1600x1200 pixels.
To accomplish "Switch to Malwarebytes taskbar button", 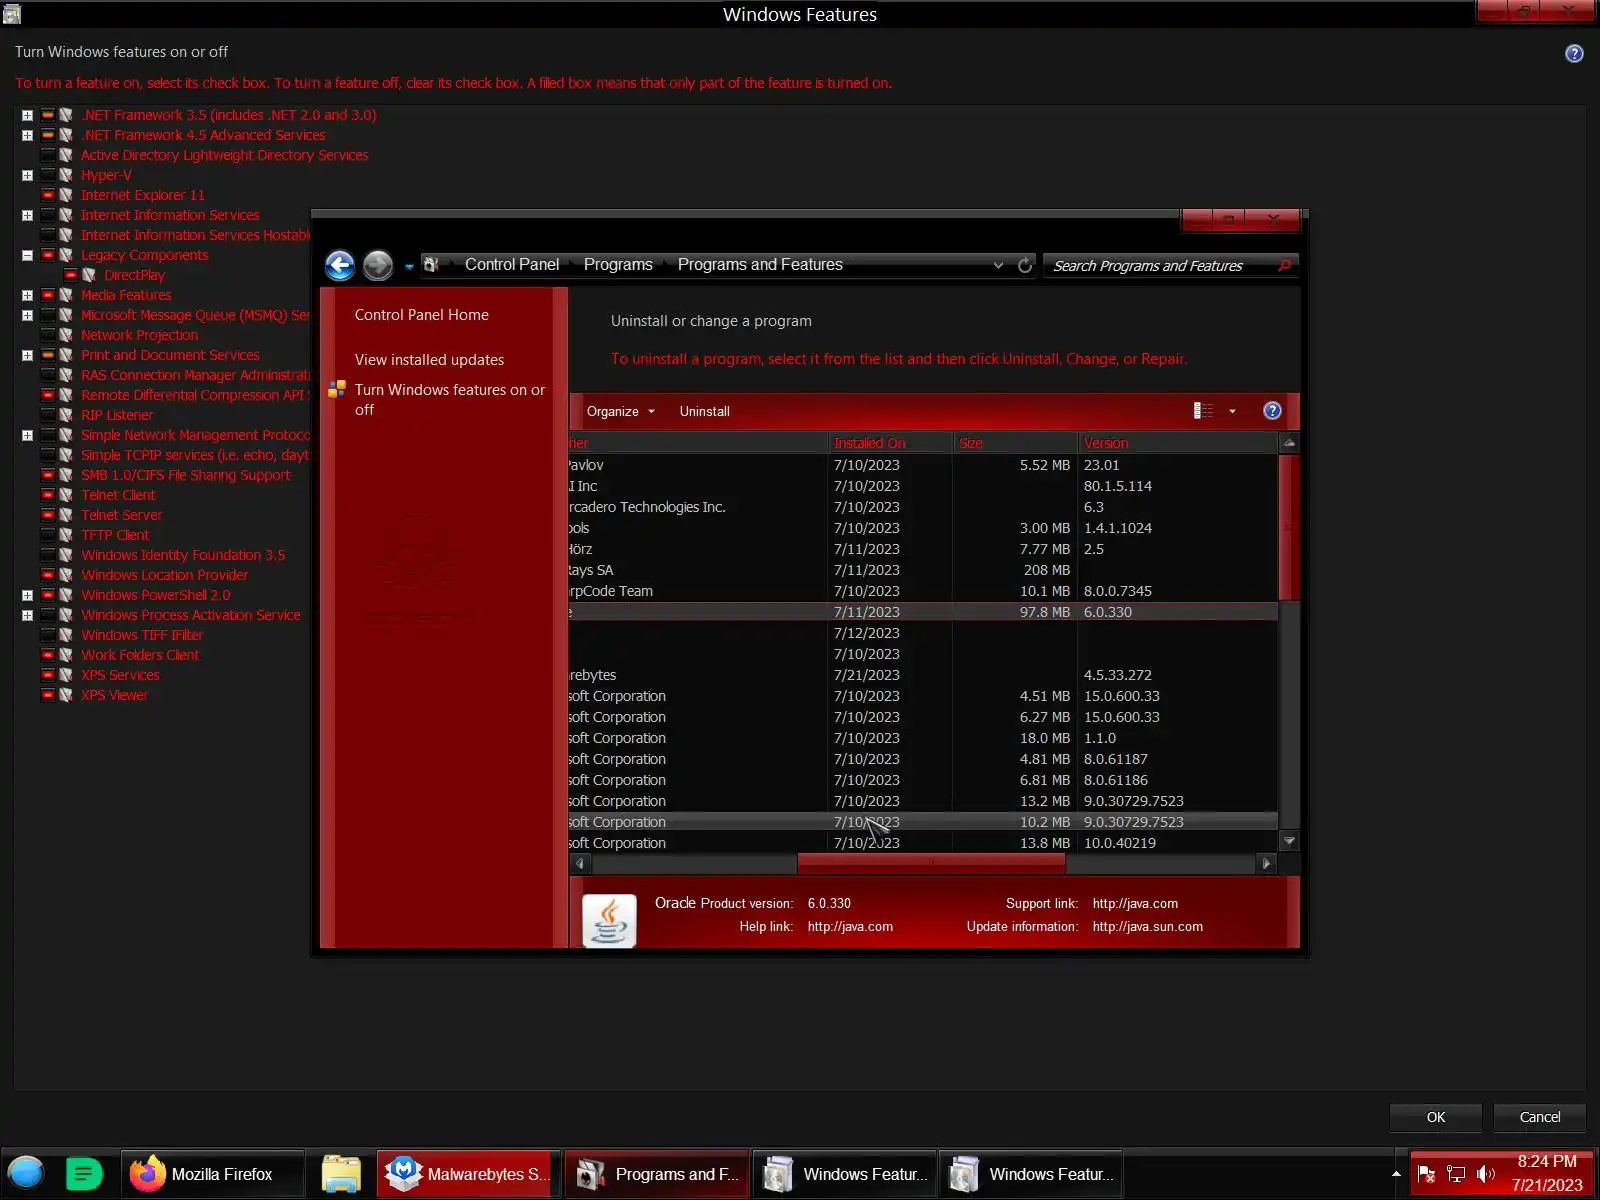I will 467,1174.
